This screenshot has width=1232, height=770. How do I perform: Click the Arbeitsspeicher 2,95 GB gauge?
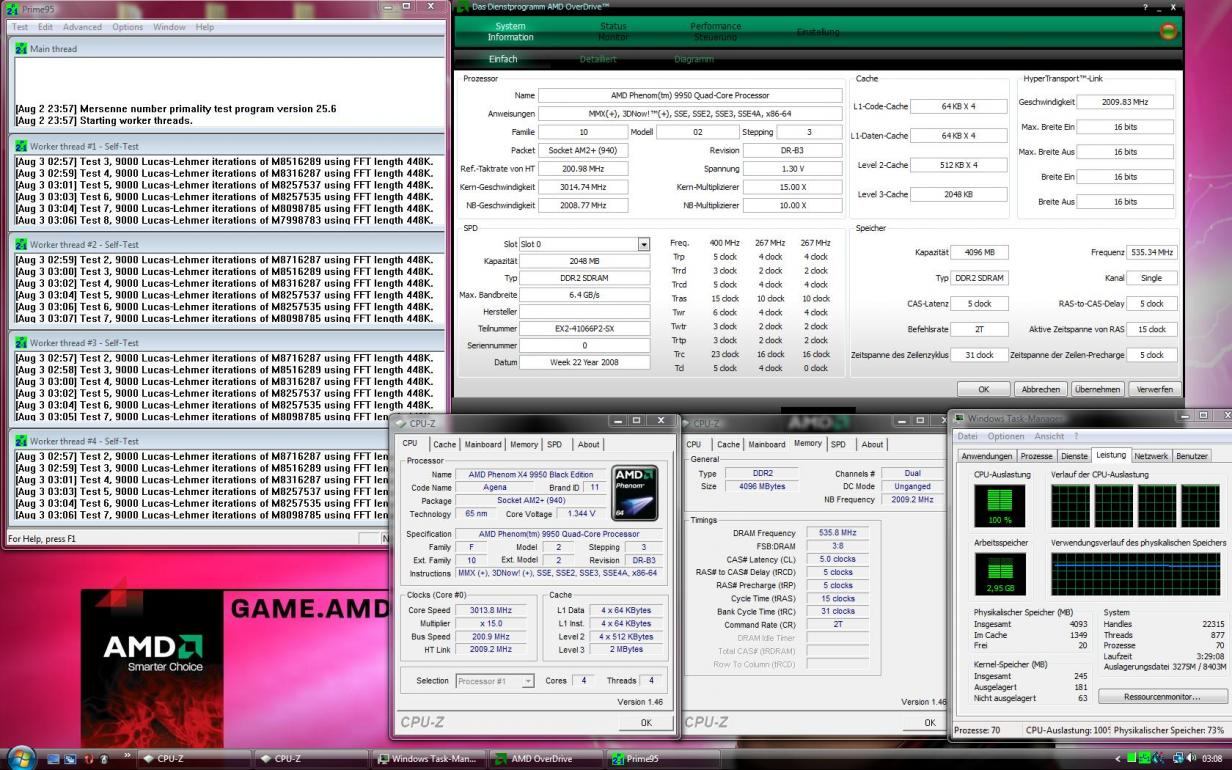(999, 574)
